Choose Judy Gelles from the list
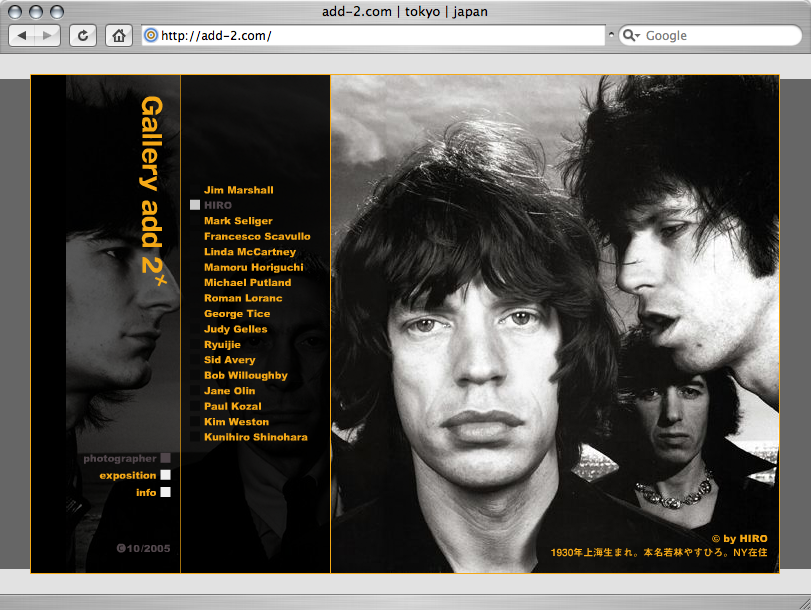 235,329
